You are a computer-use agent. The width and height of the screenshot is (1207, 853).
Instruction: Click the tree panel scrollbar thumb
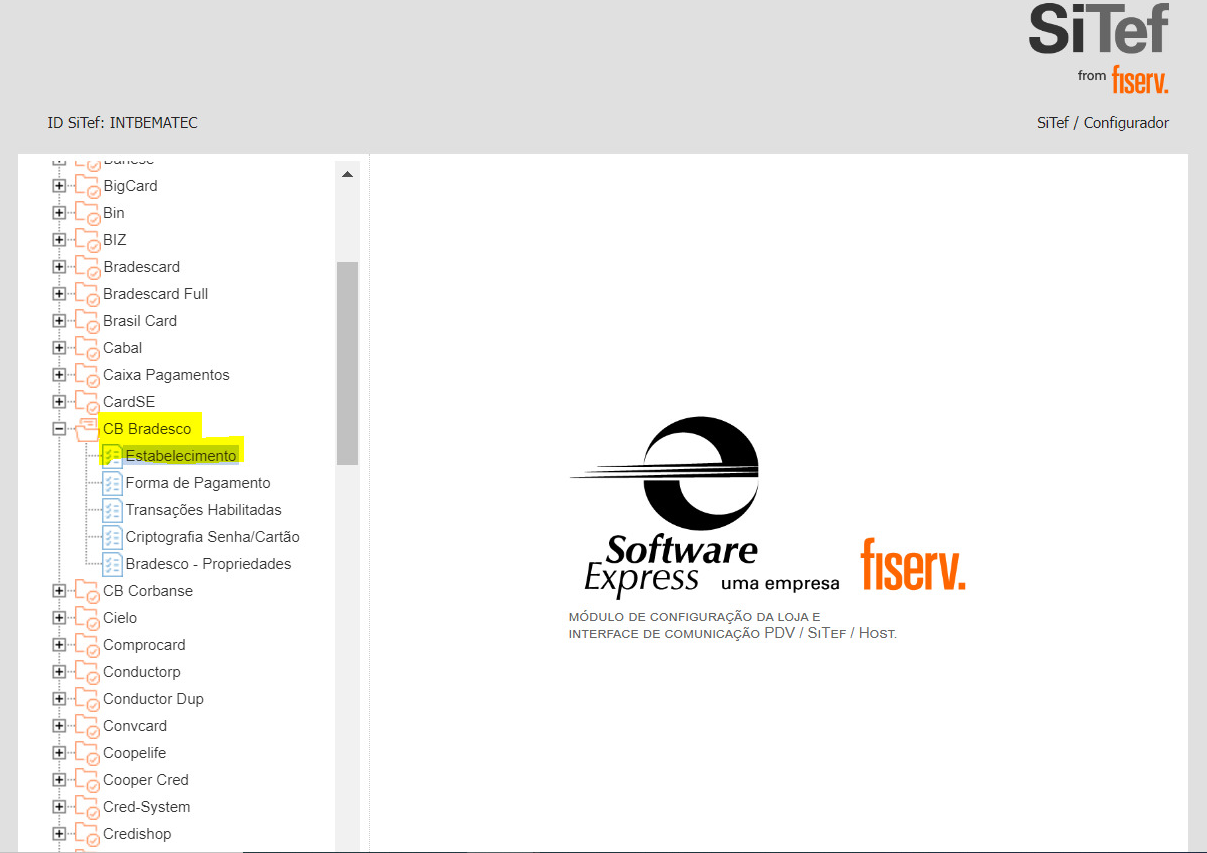tap(347, 363)
